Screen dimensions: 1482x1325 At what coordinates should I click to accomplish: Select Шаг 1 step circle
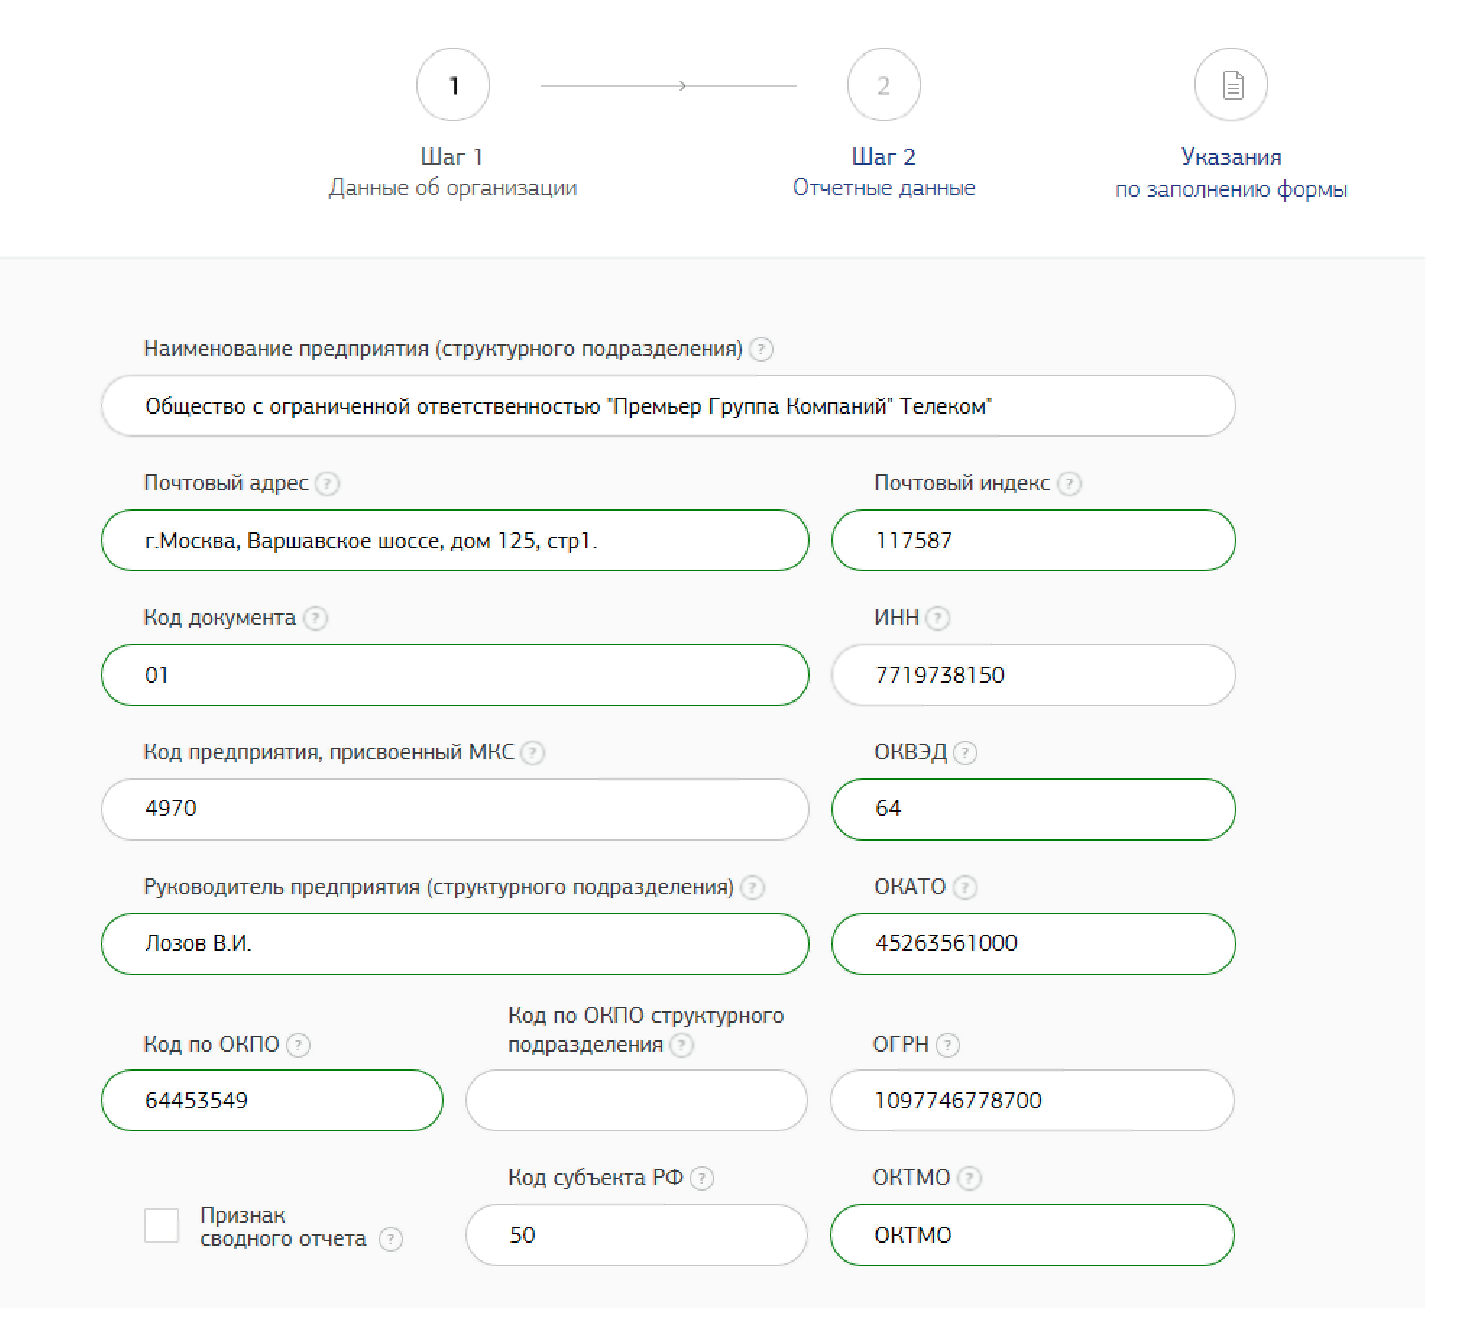[x=453, y=86]
